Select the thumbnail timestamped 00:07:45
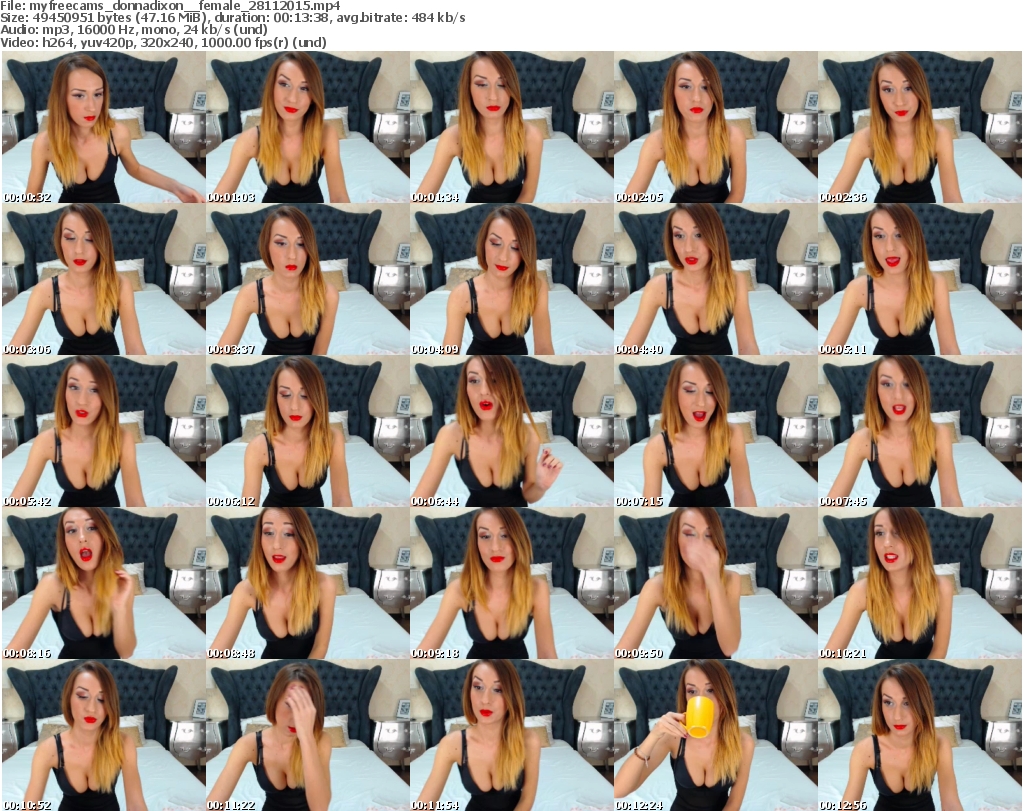 tap(920, 432)
